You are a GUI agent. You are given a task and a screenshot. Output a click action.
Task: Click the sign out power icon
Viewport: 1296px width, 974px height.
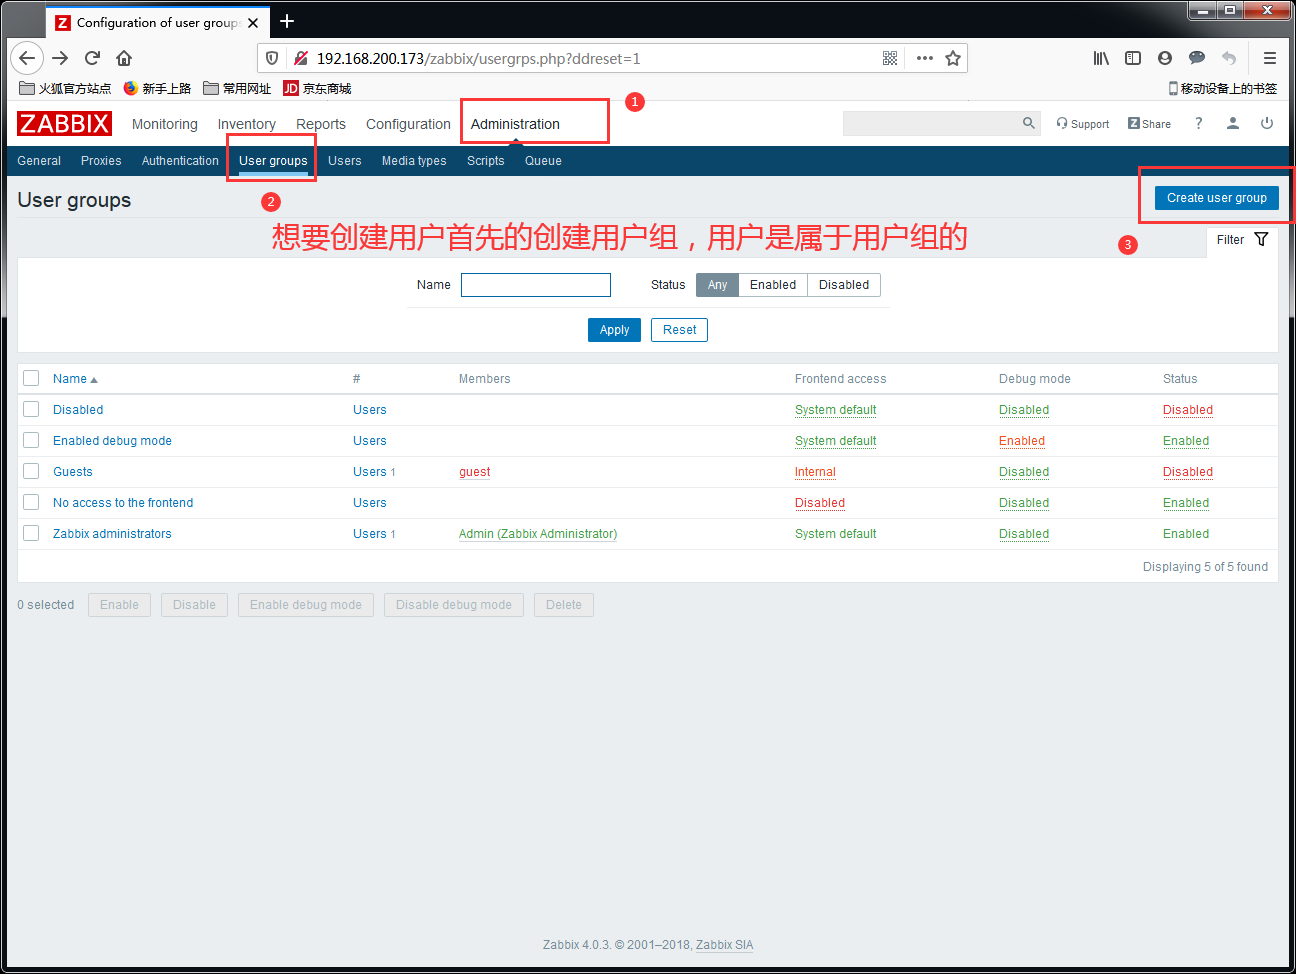1266,123
